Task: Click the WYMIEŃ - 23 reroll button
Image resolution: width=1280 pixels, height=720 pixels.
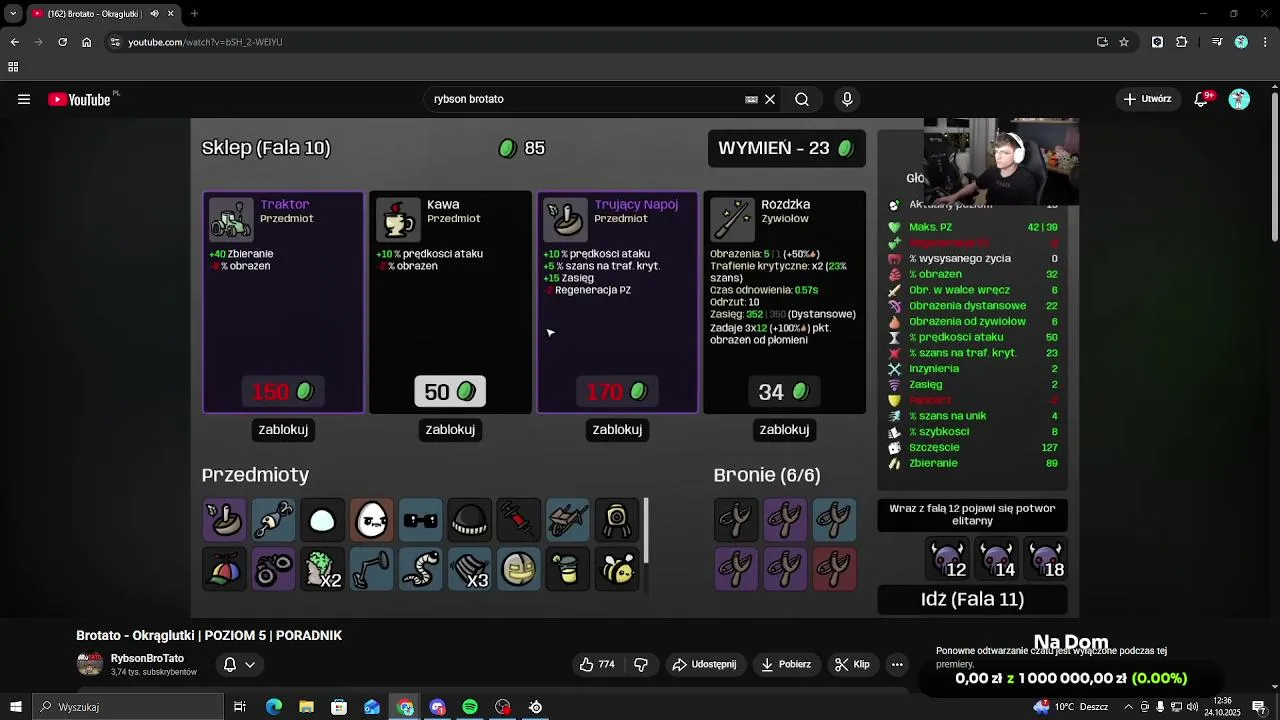Action: 786,148
